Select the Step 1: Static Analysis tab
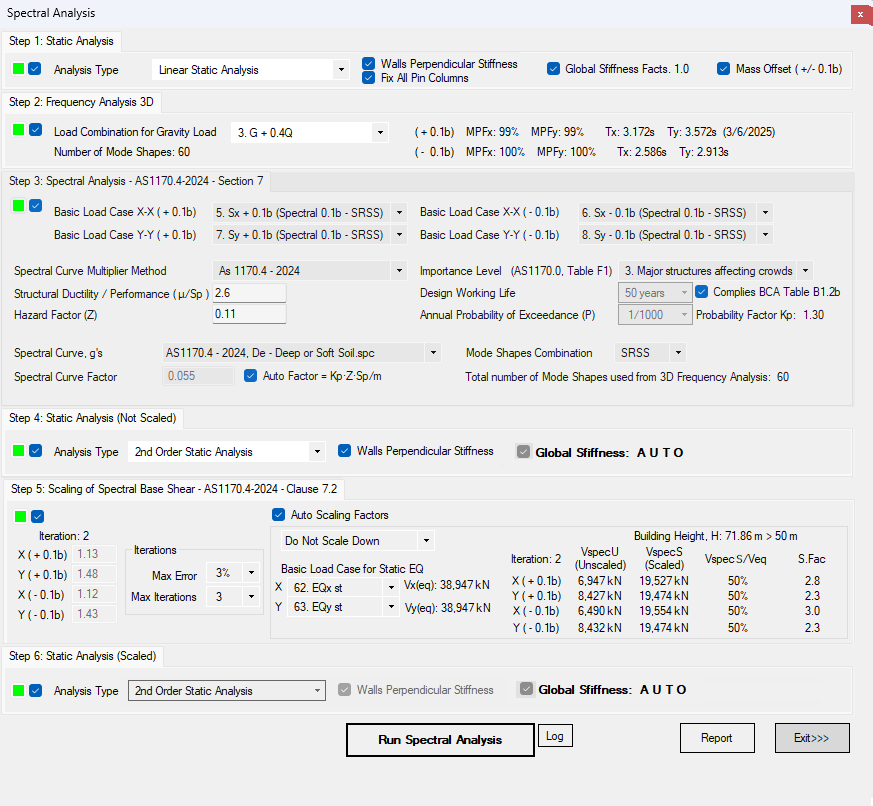 click(x=62, y=41)
